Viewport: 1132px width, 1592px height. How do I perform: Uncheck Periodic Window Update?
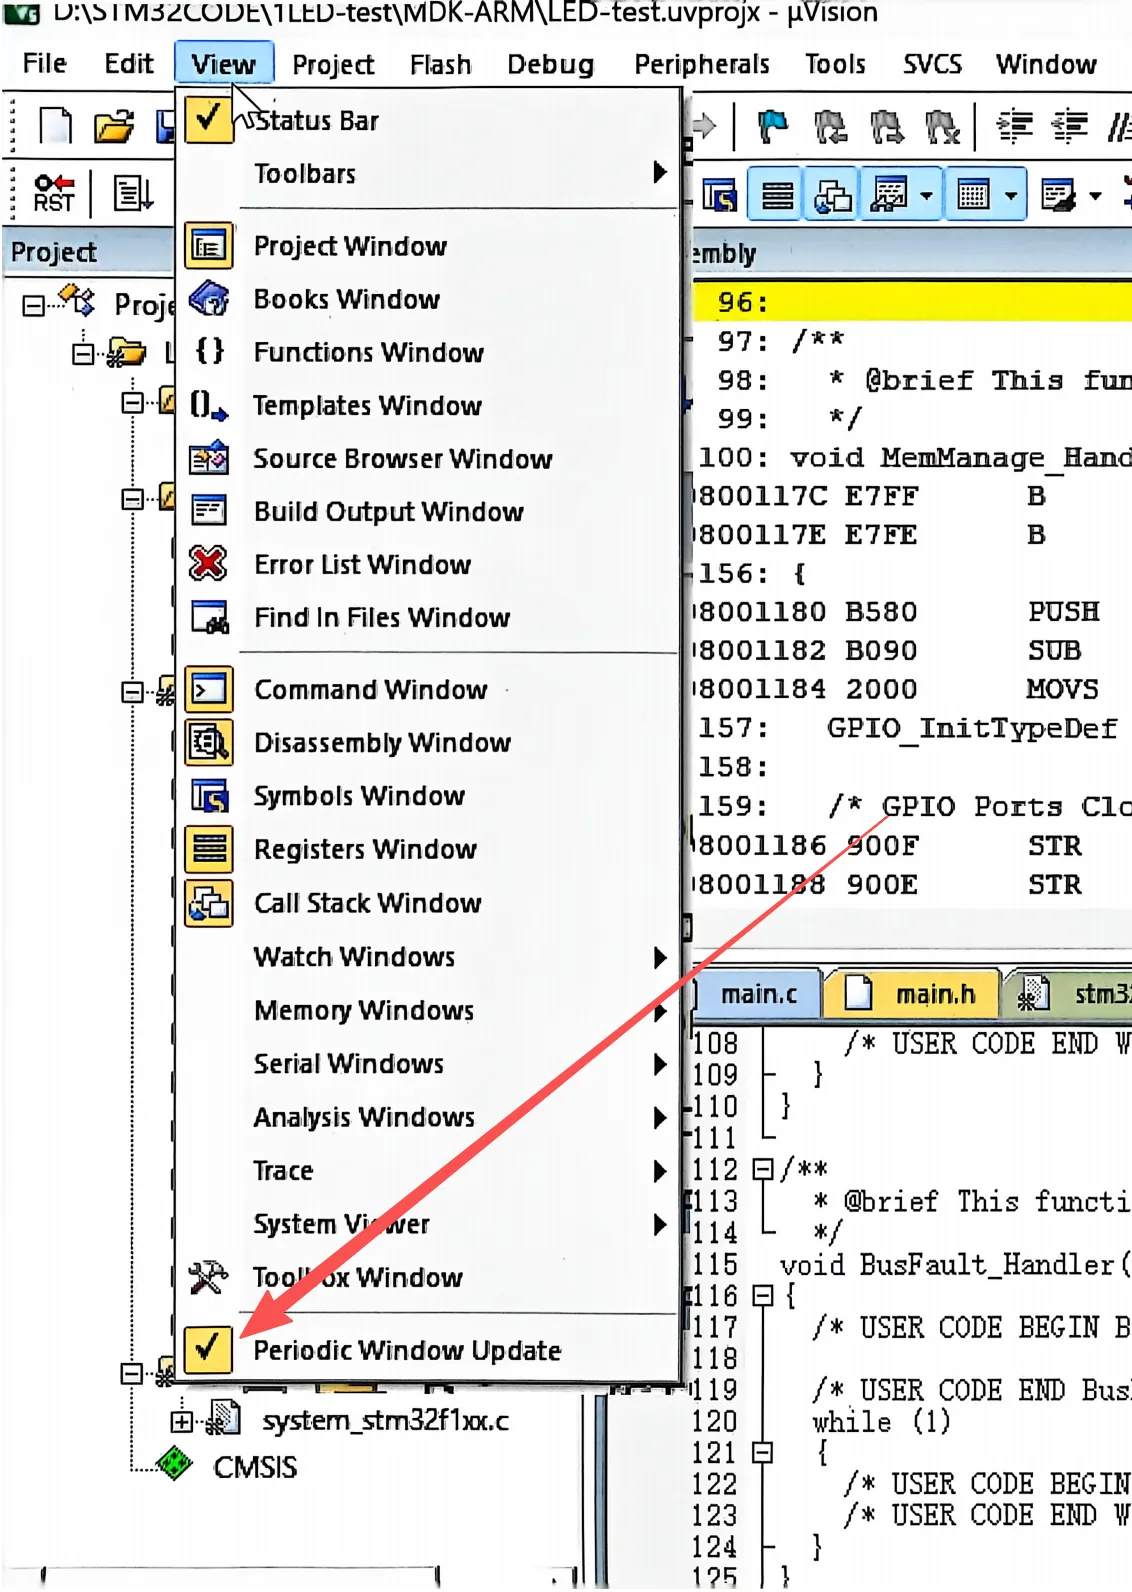click(x=406, y=1350)
